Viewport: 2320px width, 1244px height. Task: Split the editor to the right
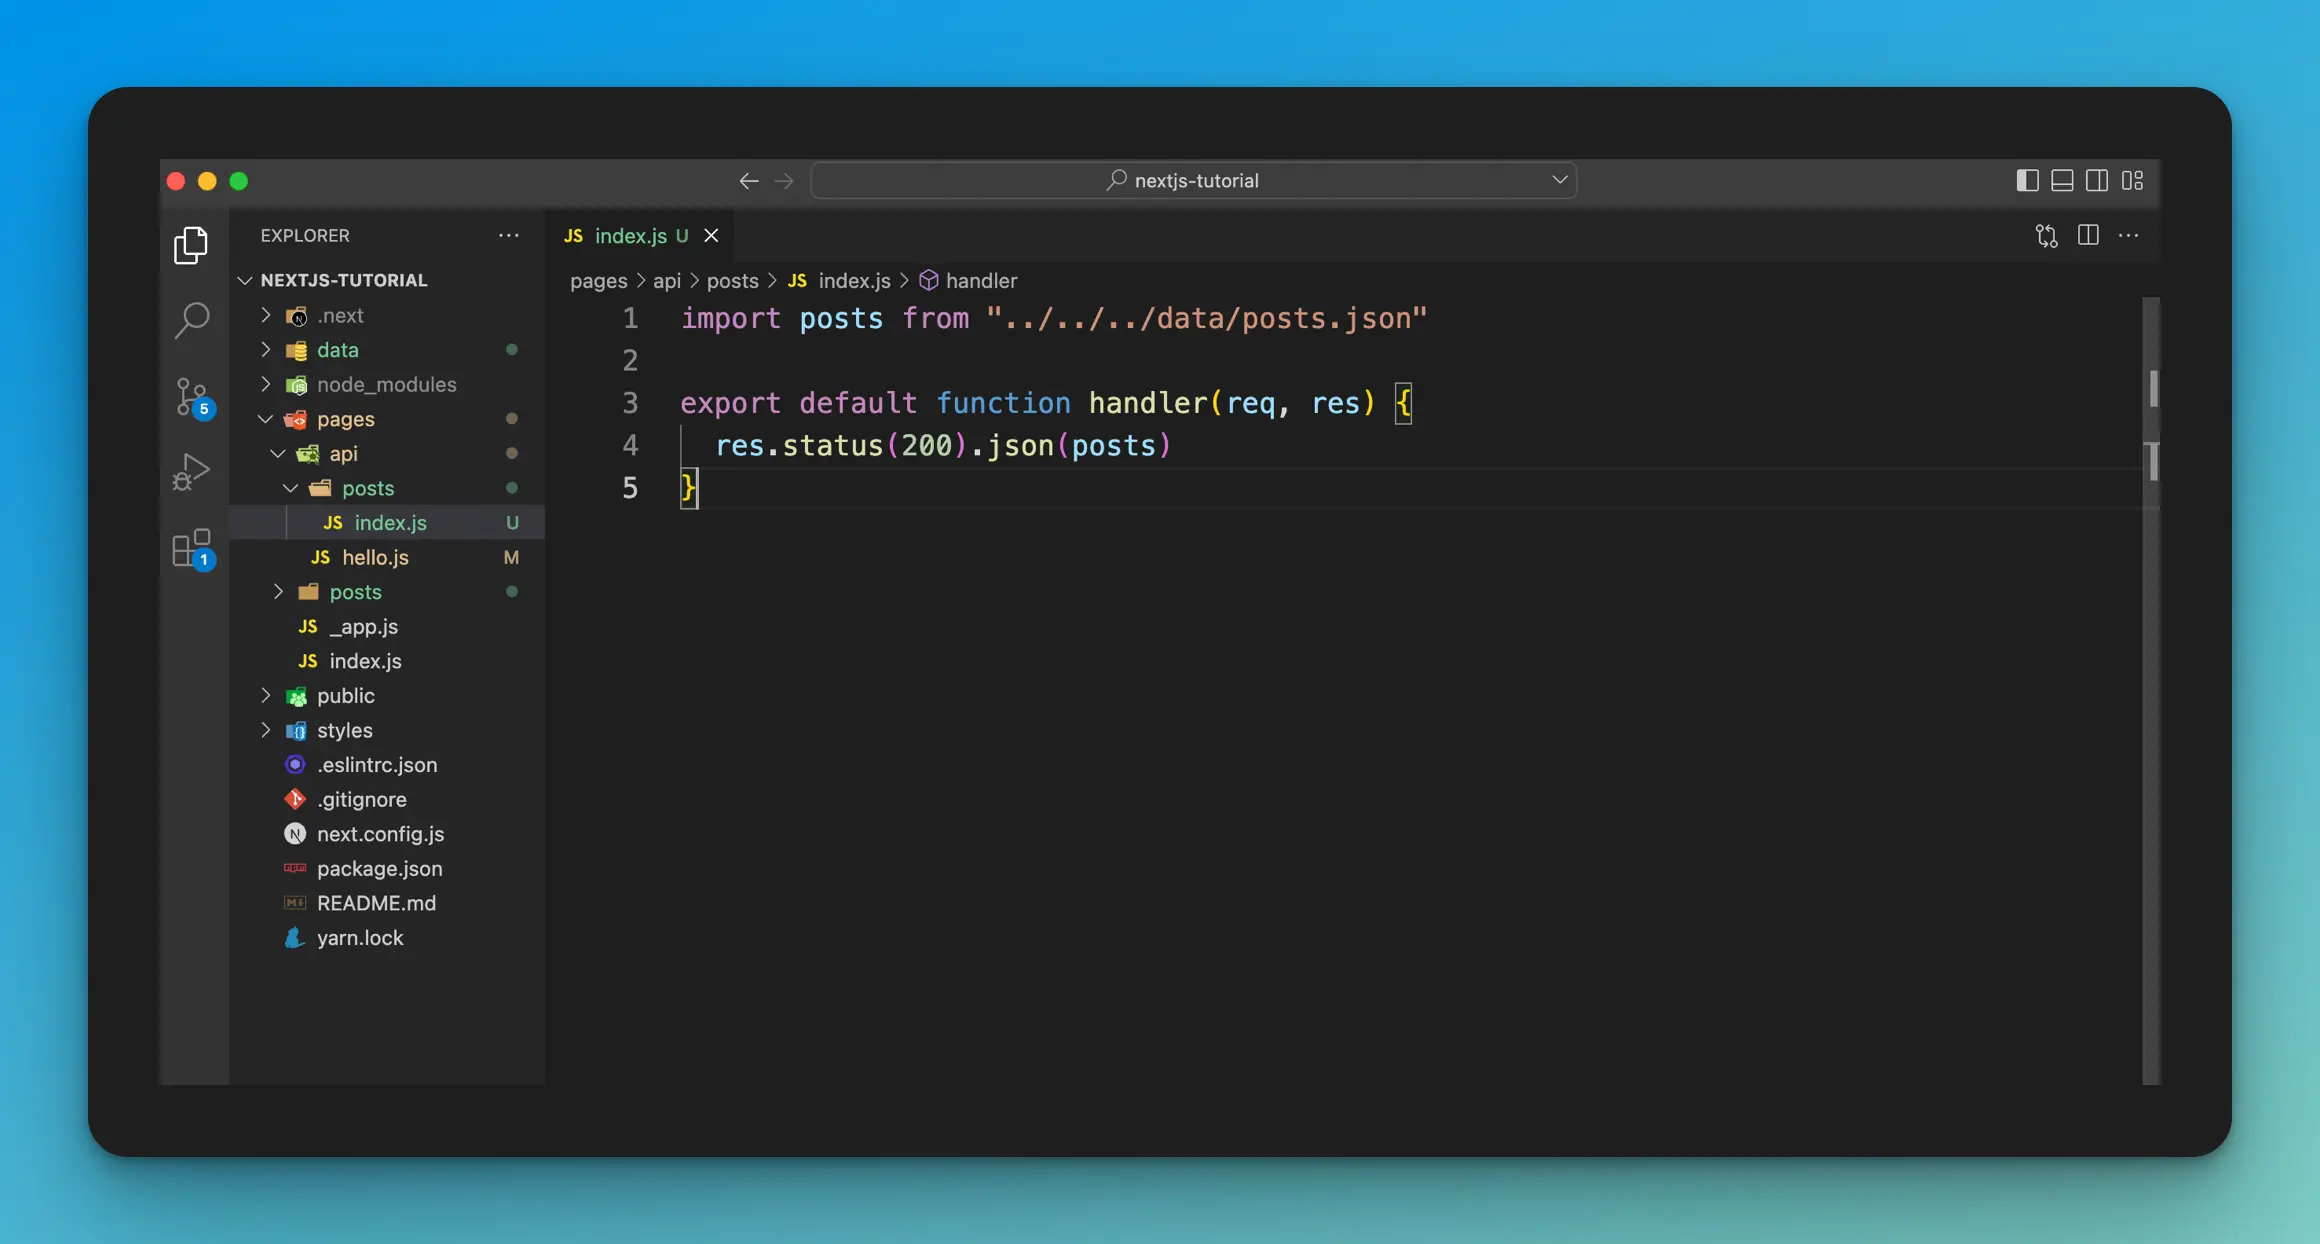tap(2088, 235)
